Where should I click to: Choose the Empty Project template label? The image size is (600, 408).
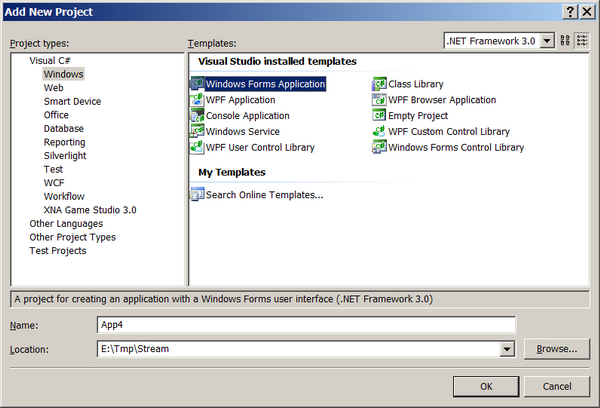(418, 116)
